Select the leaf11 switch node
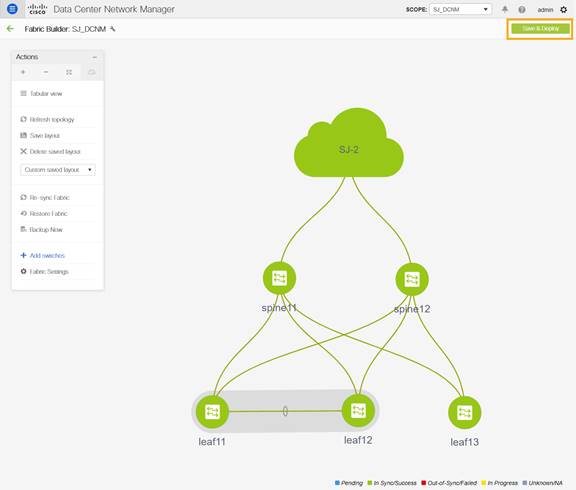Screen dimensions: 576x490 pyautogui.click(x=212, y=412)
